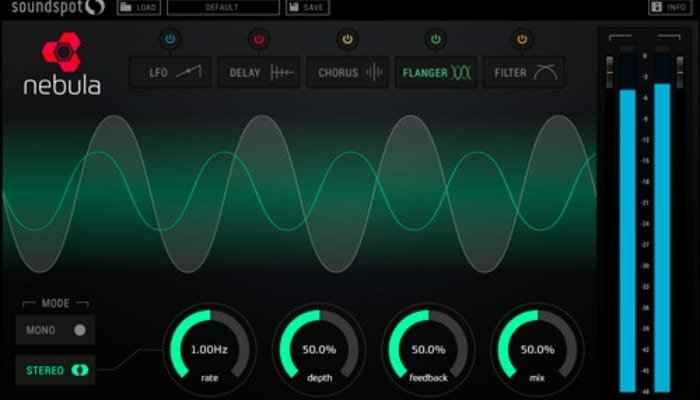Click the 'MODE' section label
The width and height of the screenshot is (700, 400).
[55, 304]
